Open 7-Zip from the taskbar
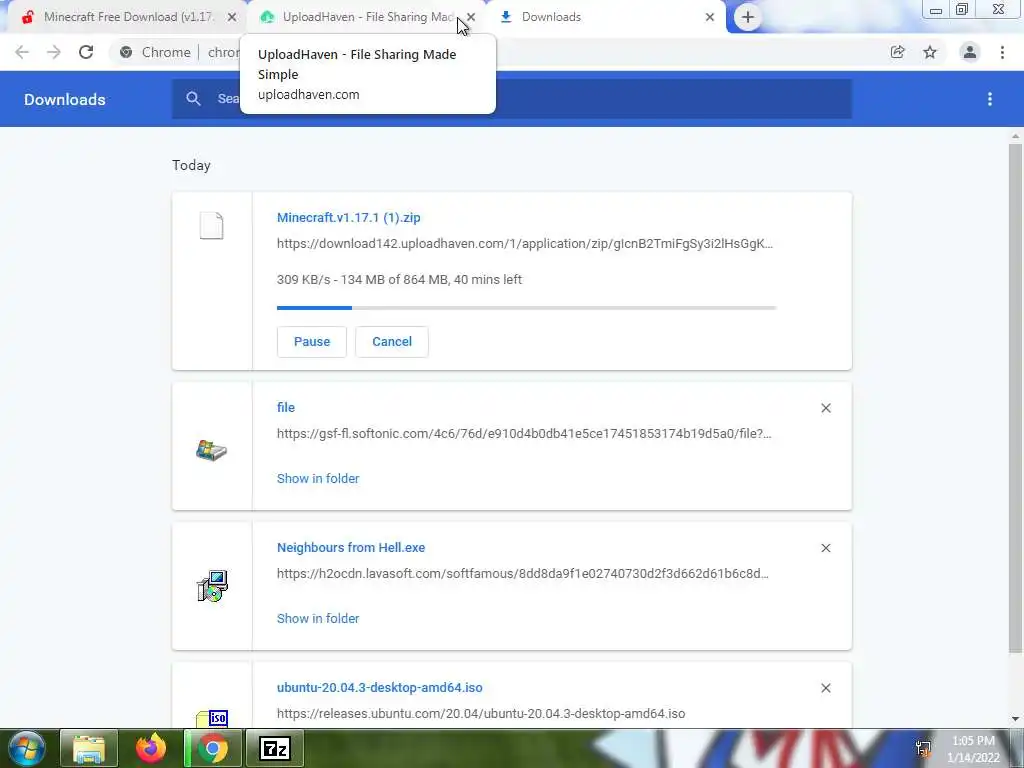The image size is (1024, 768). 274,748
